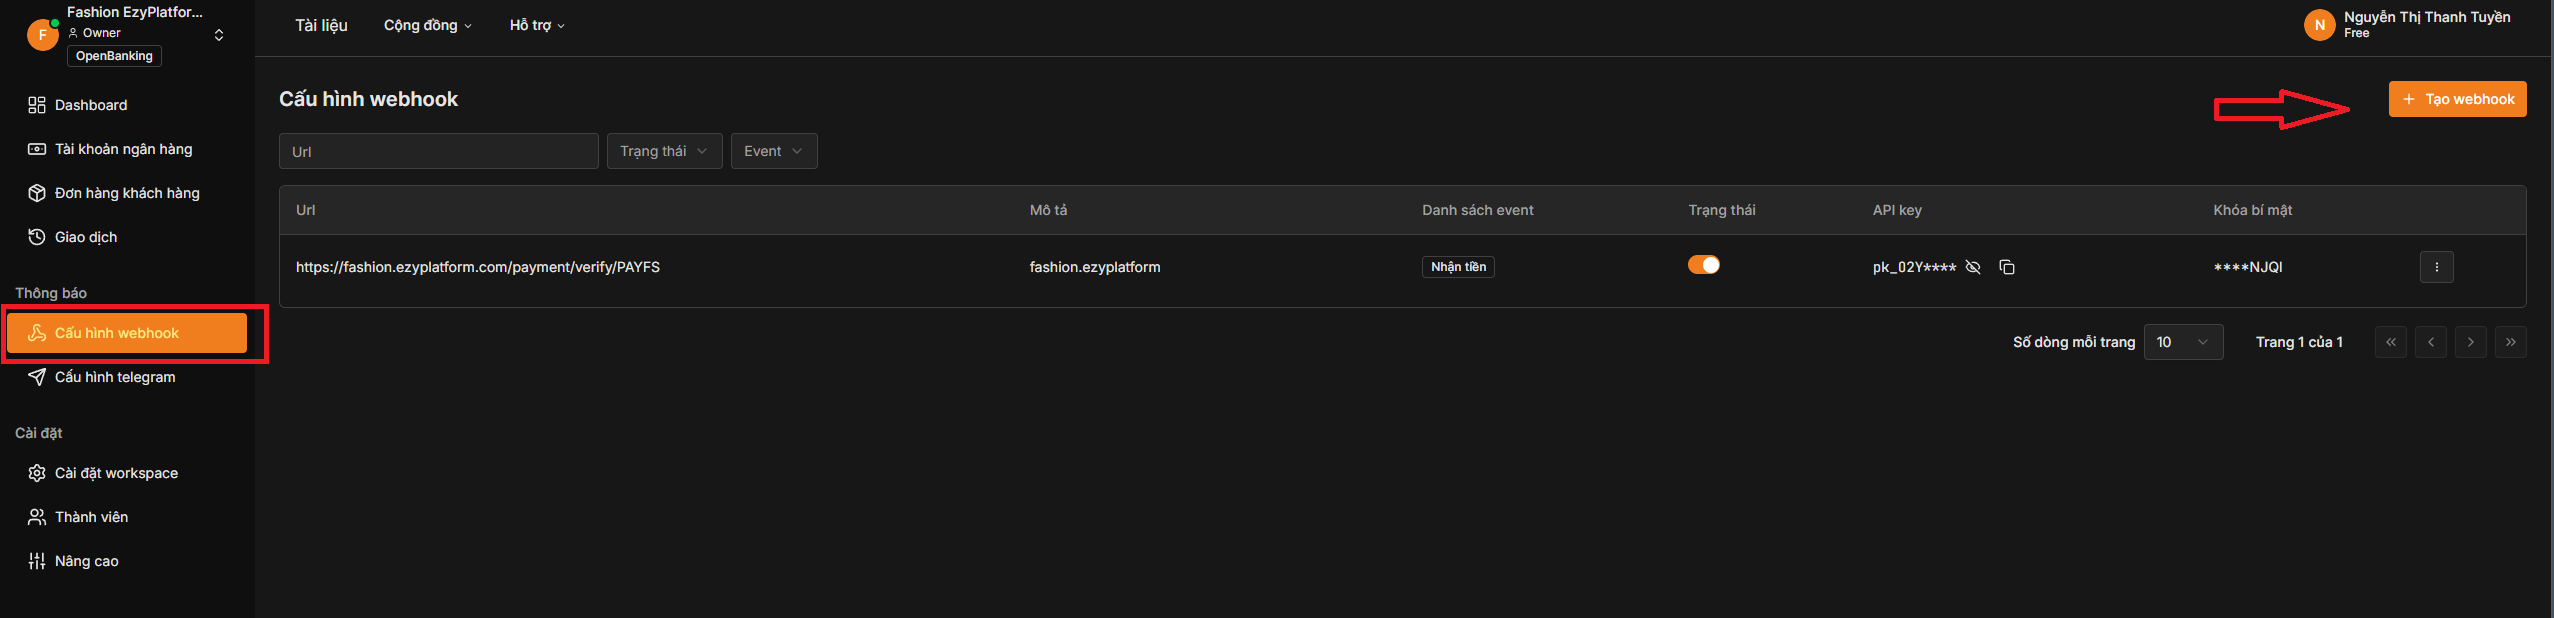This screenshot has width=2554, height=618.
Task: Open the Trạng thái filter dropdown
Action: 664,151
